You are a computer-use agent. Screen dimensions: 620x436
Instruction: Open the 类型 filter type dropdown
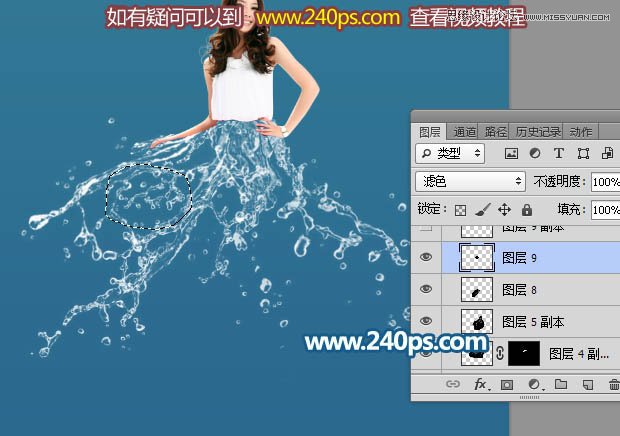[x=450, y=153]
